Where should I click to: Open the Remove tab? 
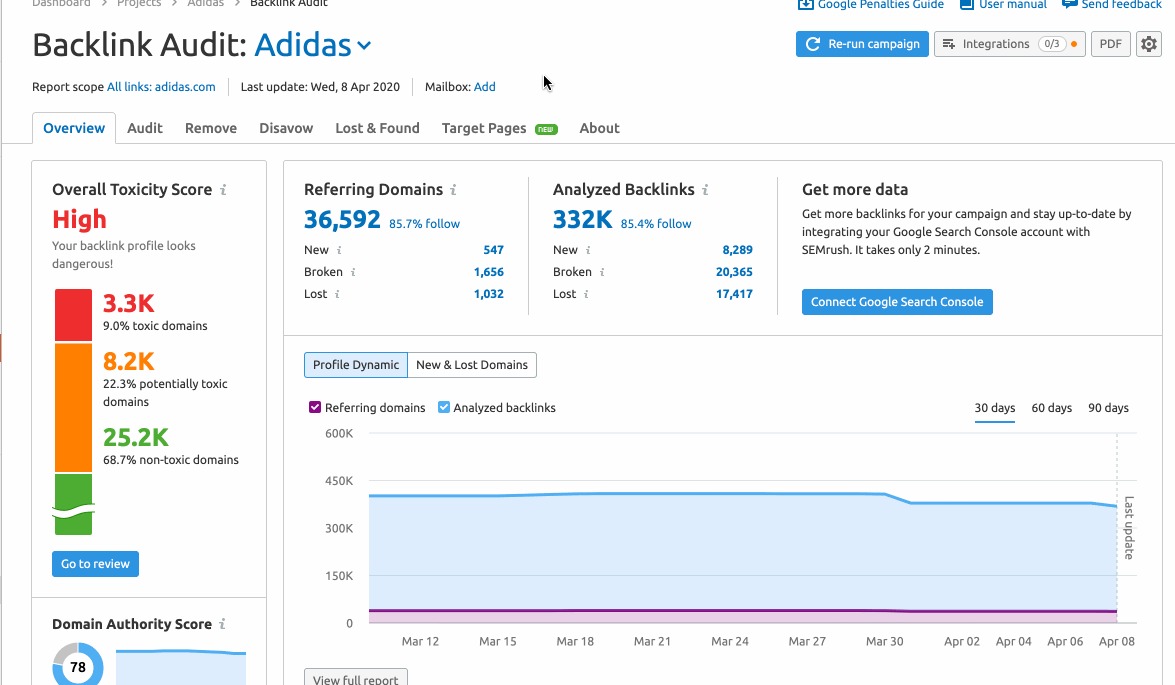(211, 128)
